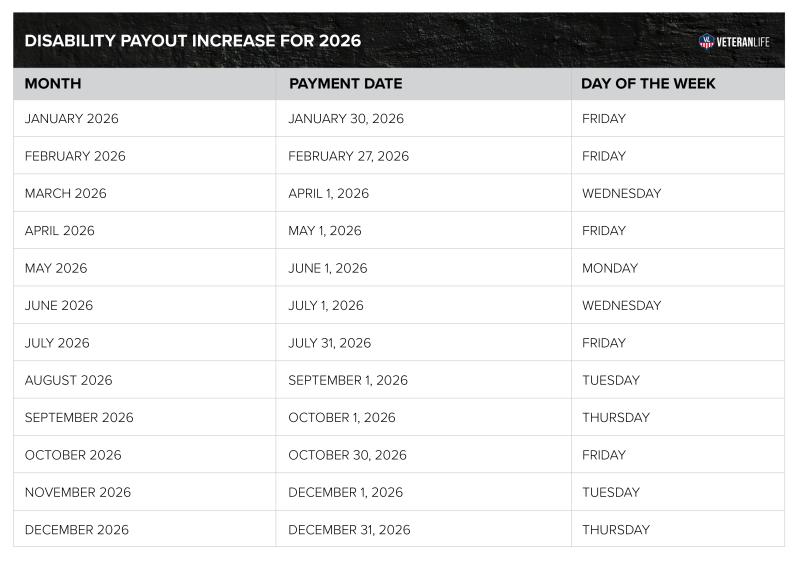Select the MAY 1, 2026 payment date

(x=325, y=231)
